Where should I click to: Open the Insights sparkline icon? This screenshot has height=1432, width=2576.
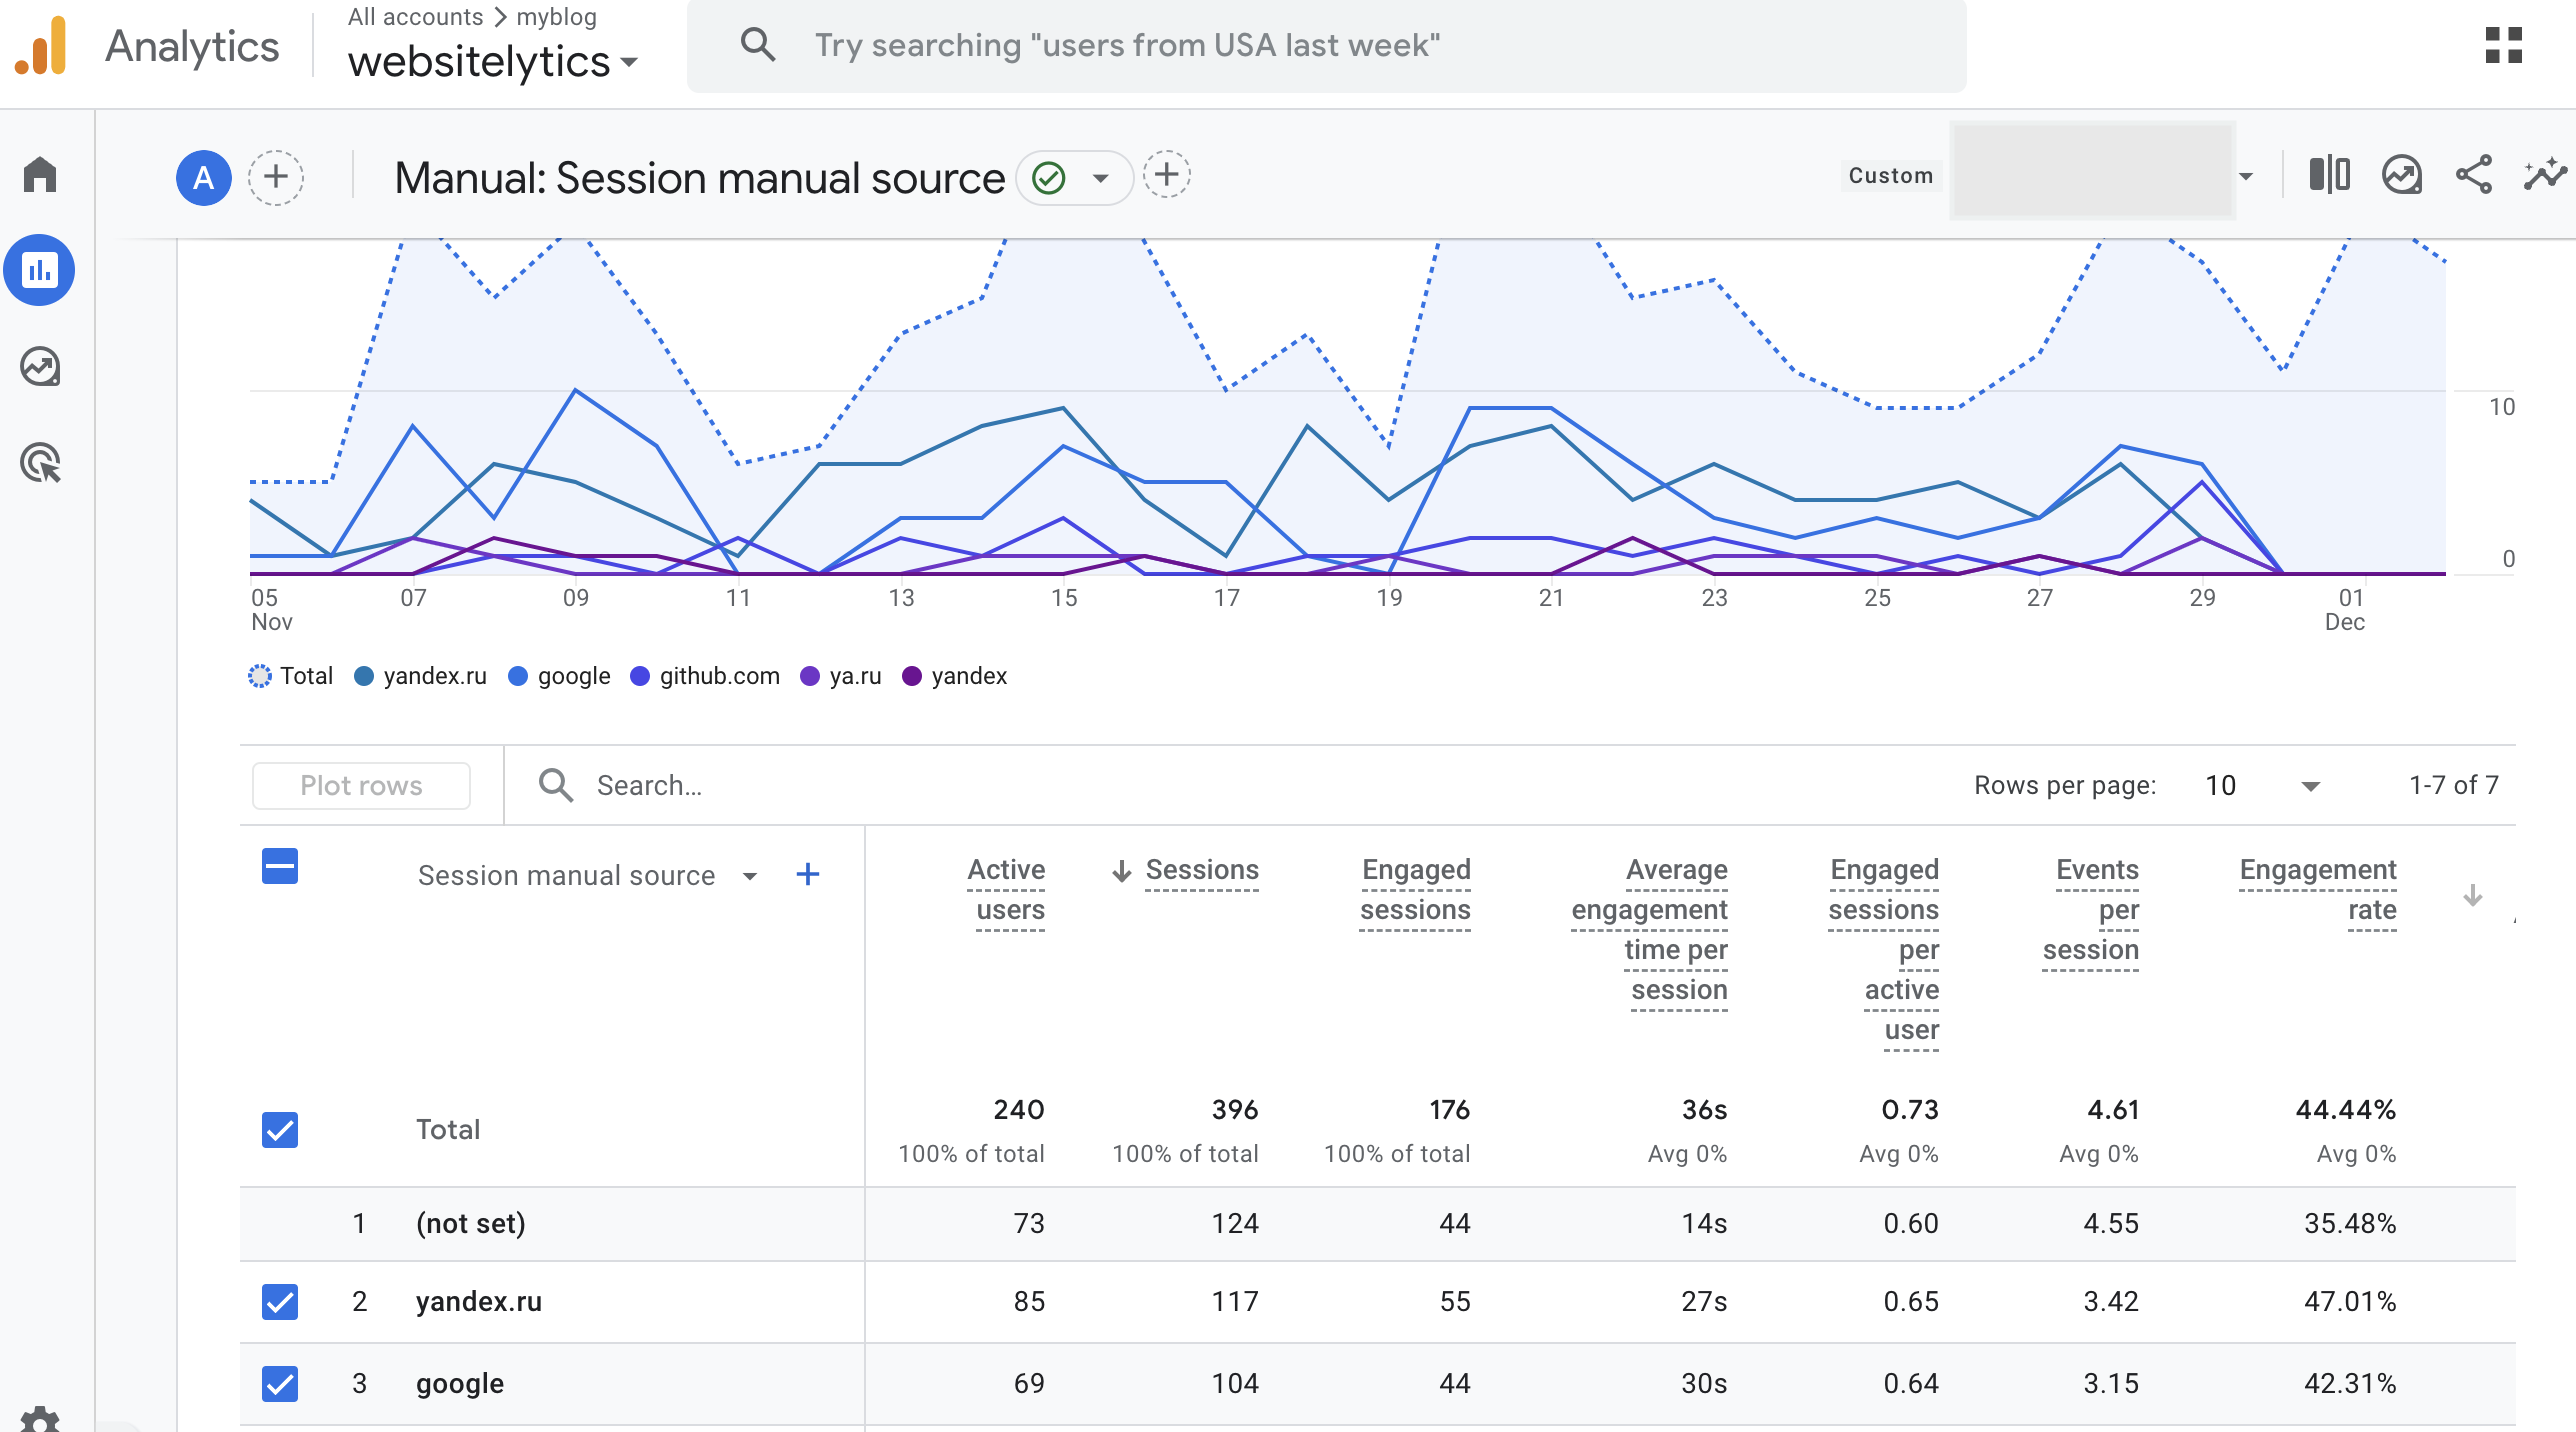point(2544,175)
